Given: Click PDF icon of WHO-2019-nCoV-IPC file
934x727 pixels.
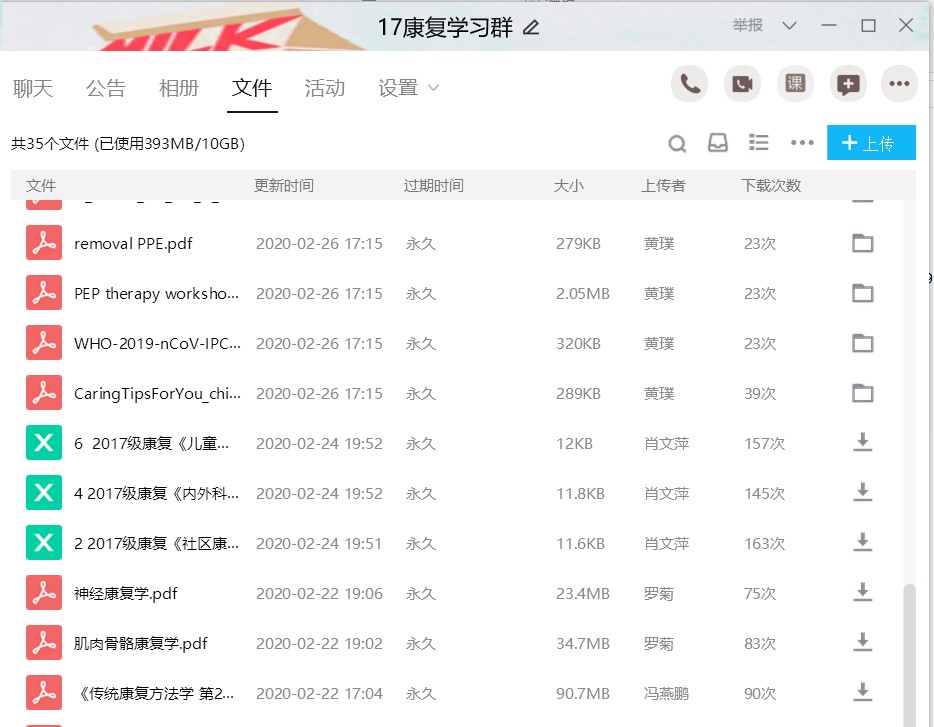Looking at the screenshot, I should [x=43, y=343].
